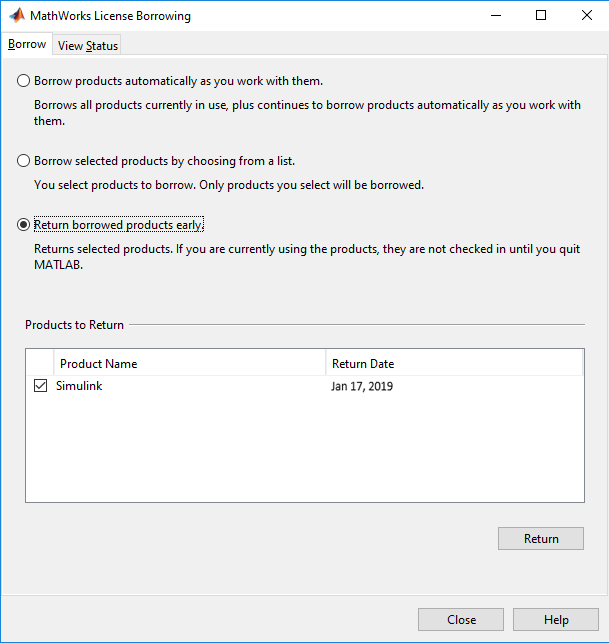
Task: Click the MATLAB logo in title bar
Action: point(16,16)
